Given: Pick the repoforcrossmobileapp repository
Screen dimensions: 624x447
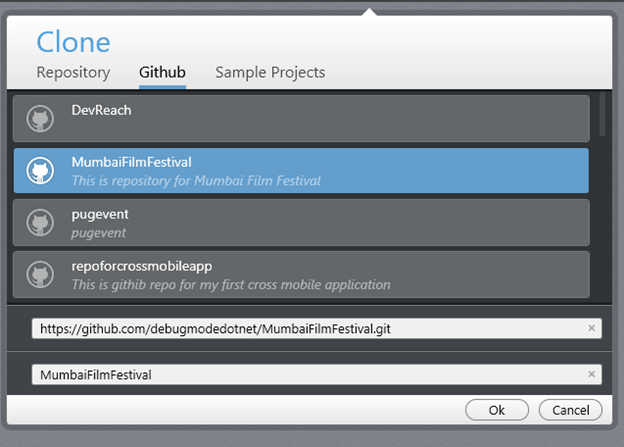Looking at the screenshot, I should pos(300,274).
